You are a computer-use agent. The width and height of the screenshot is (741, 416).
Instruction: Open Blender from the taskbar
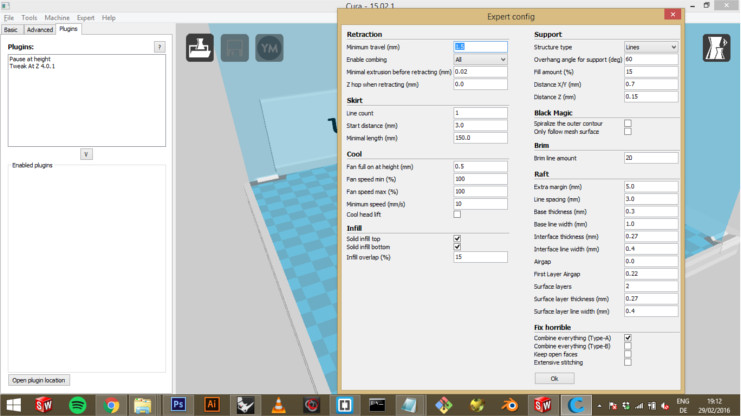point(509,405)
